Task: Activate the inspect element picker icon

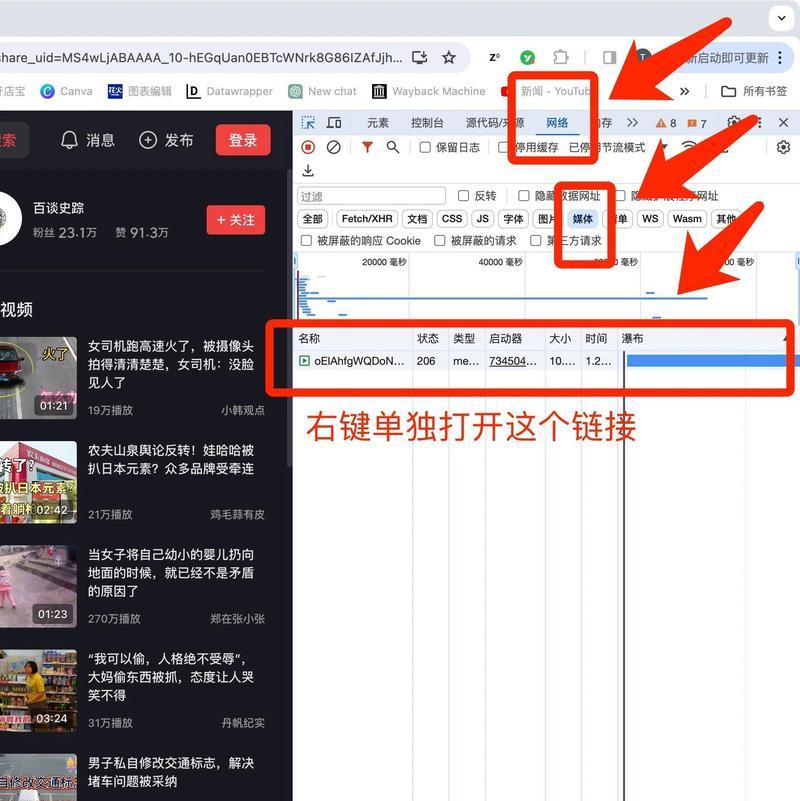Action: [308, 123]
